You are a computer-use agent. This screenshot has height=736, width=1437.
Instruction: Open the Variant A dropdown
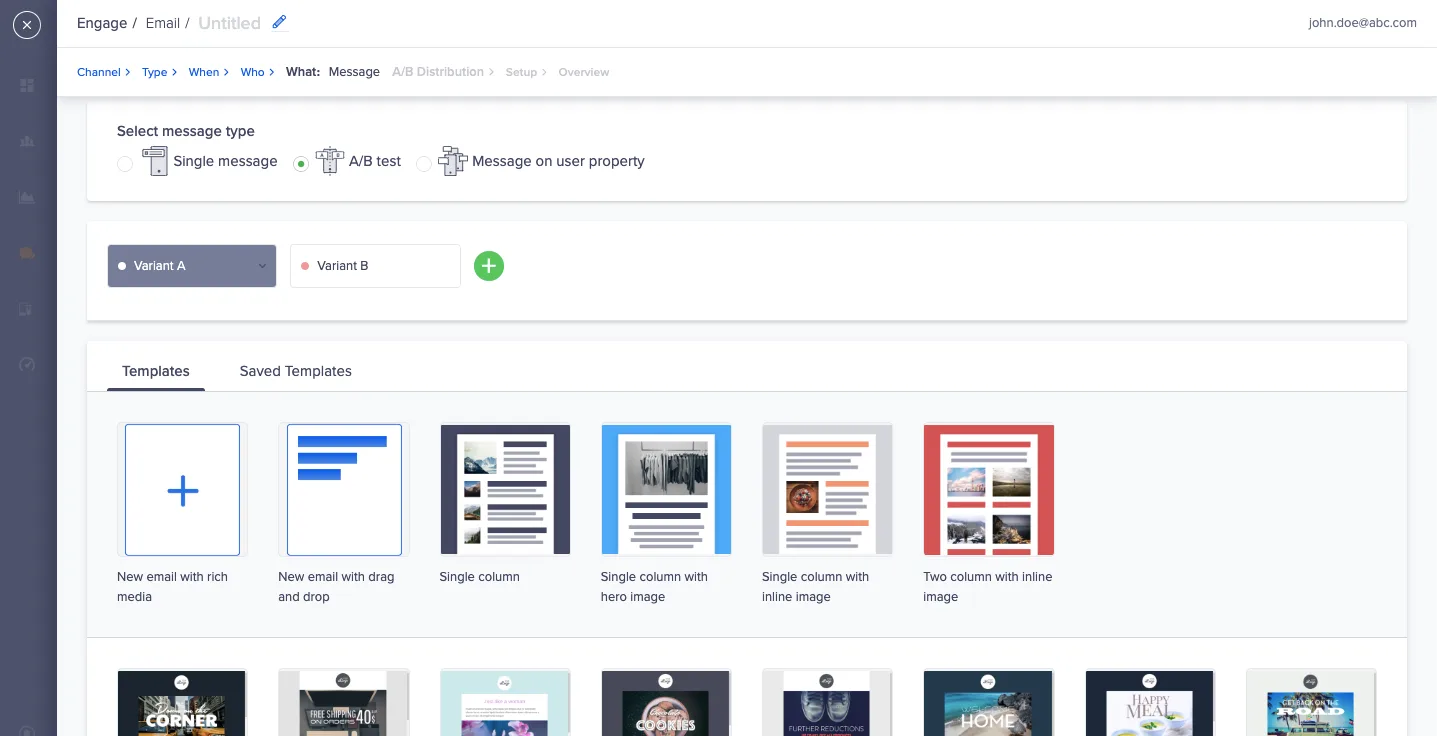(262, 266)
